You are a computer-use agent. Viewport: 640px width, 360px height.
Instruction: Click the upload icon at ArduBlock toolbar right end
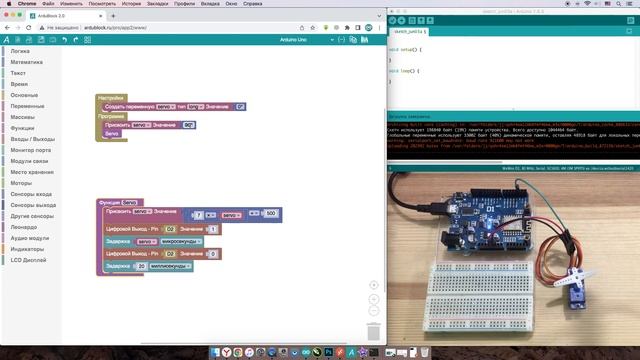click(x=364, y=40)
